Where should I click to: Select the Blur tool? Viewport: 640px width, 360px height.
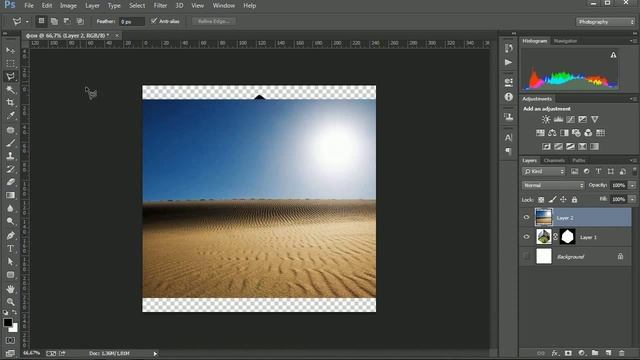click(x=11, y=208)
